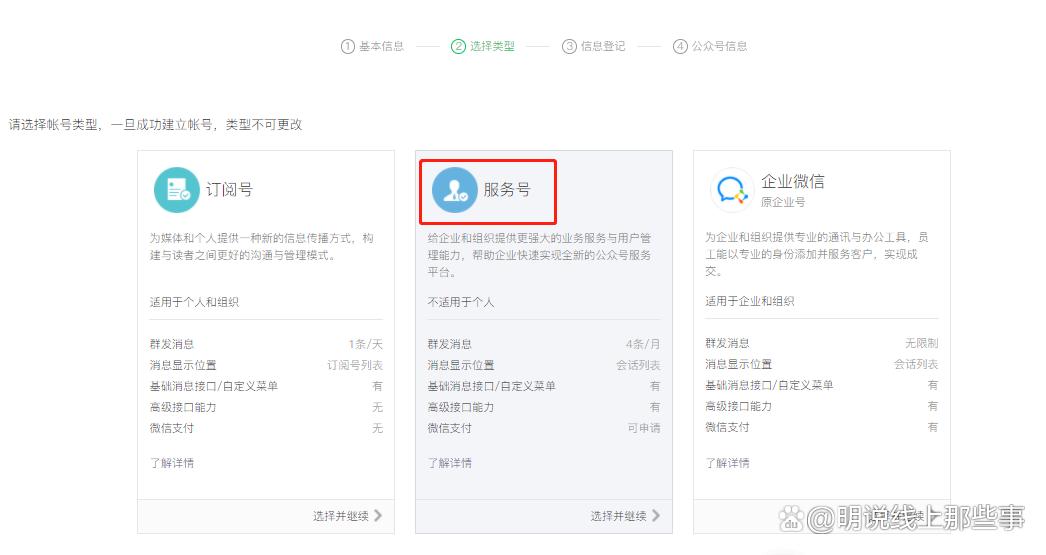Click step 1 circle number icon
Viewport: 1046px width, 555px height.
[348, 46]
